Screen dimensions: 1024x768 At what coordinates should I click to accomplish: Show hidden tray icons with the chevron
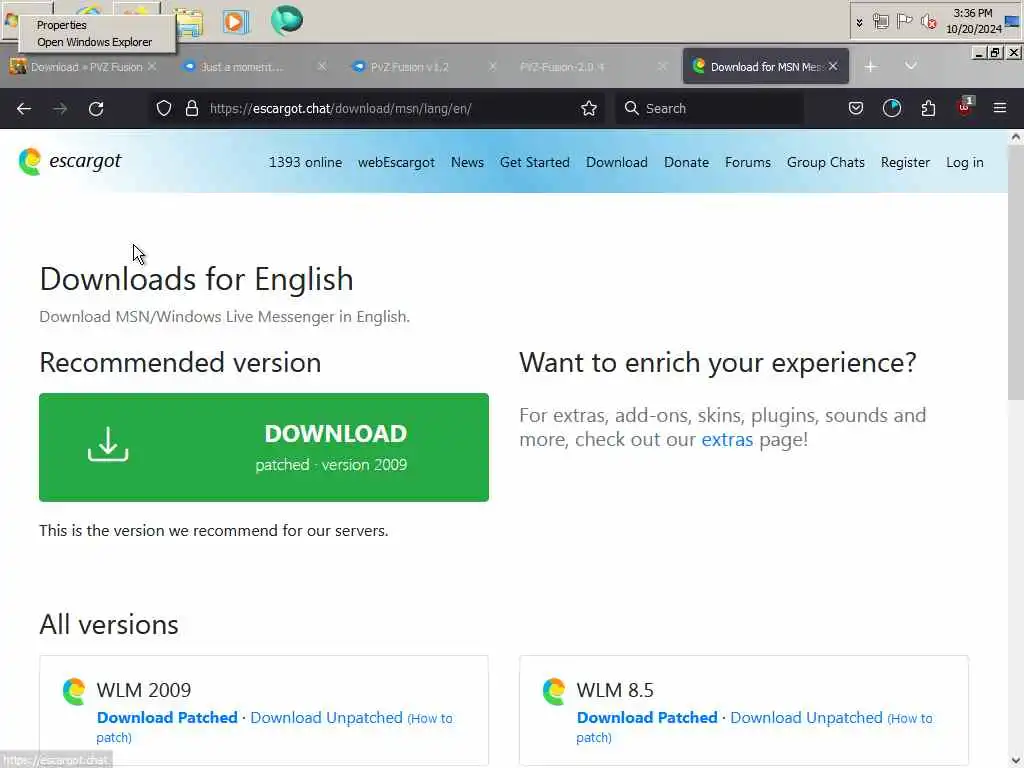coord(859,23)
